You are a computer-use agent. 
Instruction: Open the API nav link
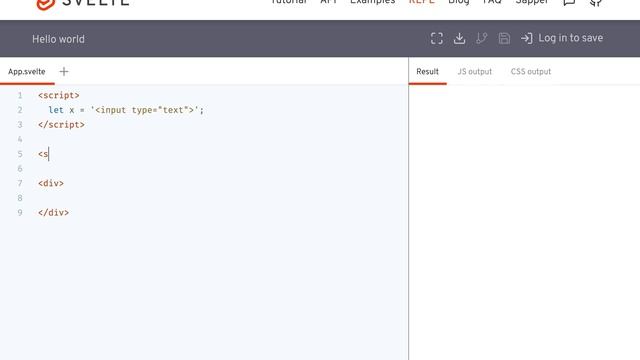coord(329,2)
